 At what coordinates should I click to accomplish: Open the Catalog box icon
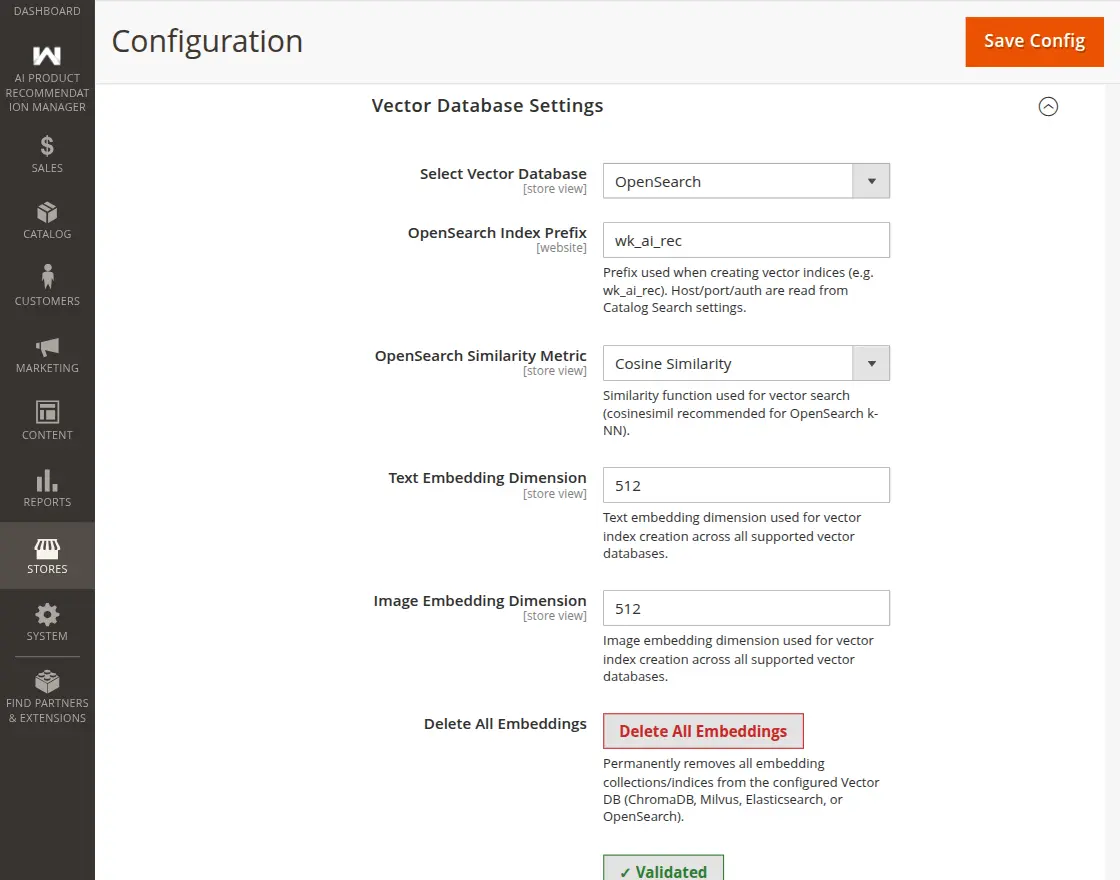tap(47, 213)
